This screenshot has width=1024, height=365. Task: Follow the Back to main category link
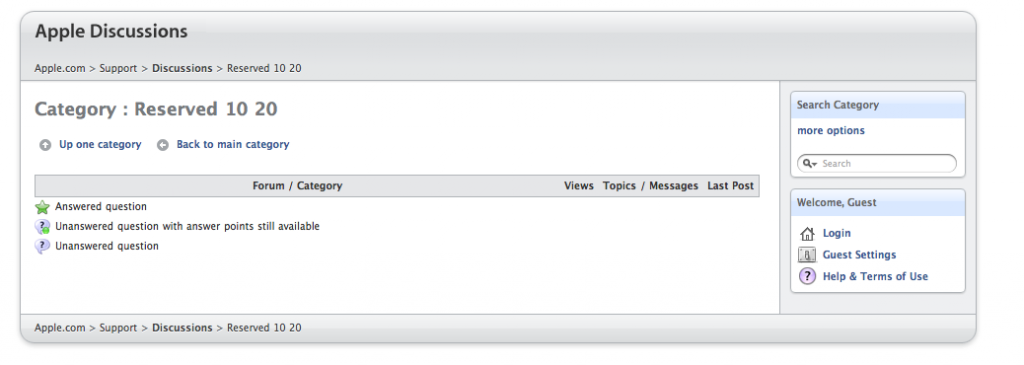click(232, 144)
